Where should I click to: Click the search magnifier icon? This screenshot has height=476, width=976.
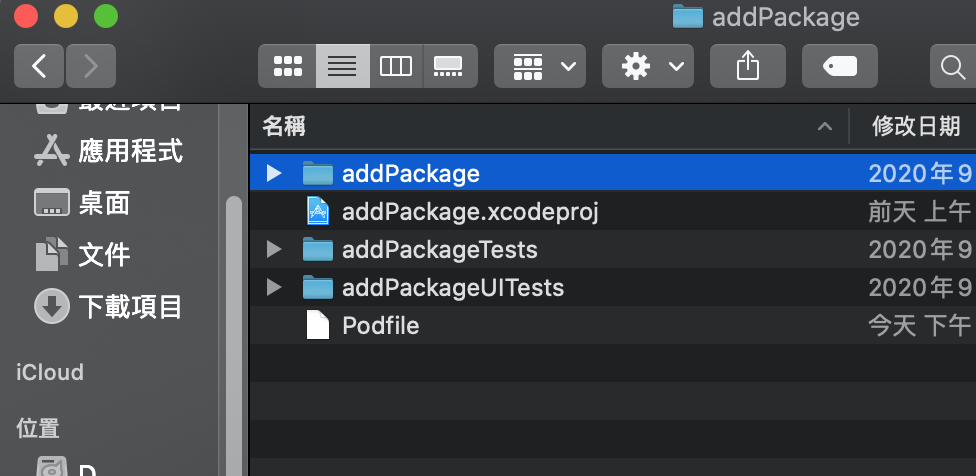click(952, 67)
